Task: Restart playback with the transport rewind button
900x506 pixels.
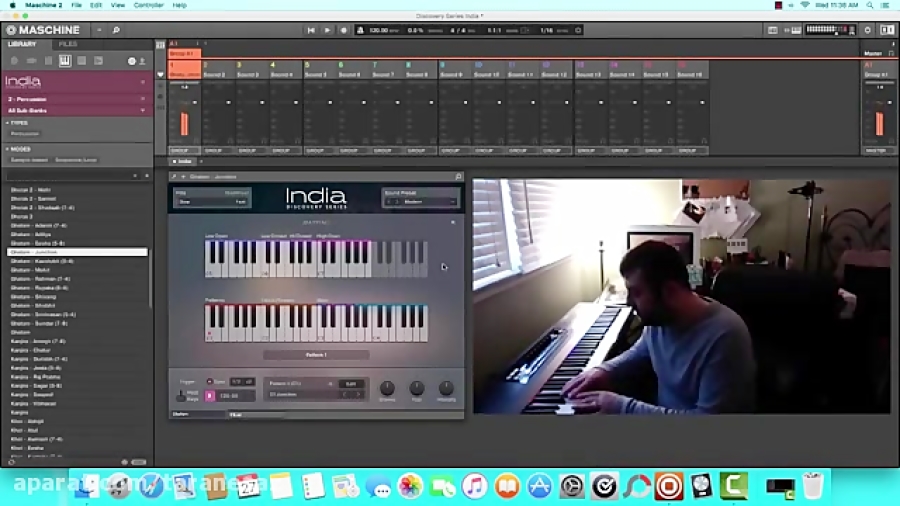Action: (311, 30)
